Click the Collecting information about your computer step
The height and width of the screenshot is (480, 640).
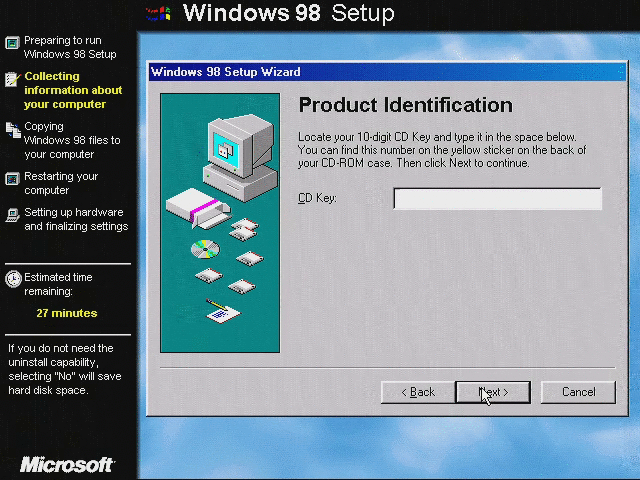coord(73,90)
